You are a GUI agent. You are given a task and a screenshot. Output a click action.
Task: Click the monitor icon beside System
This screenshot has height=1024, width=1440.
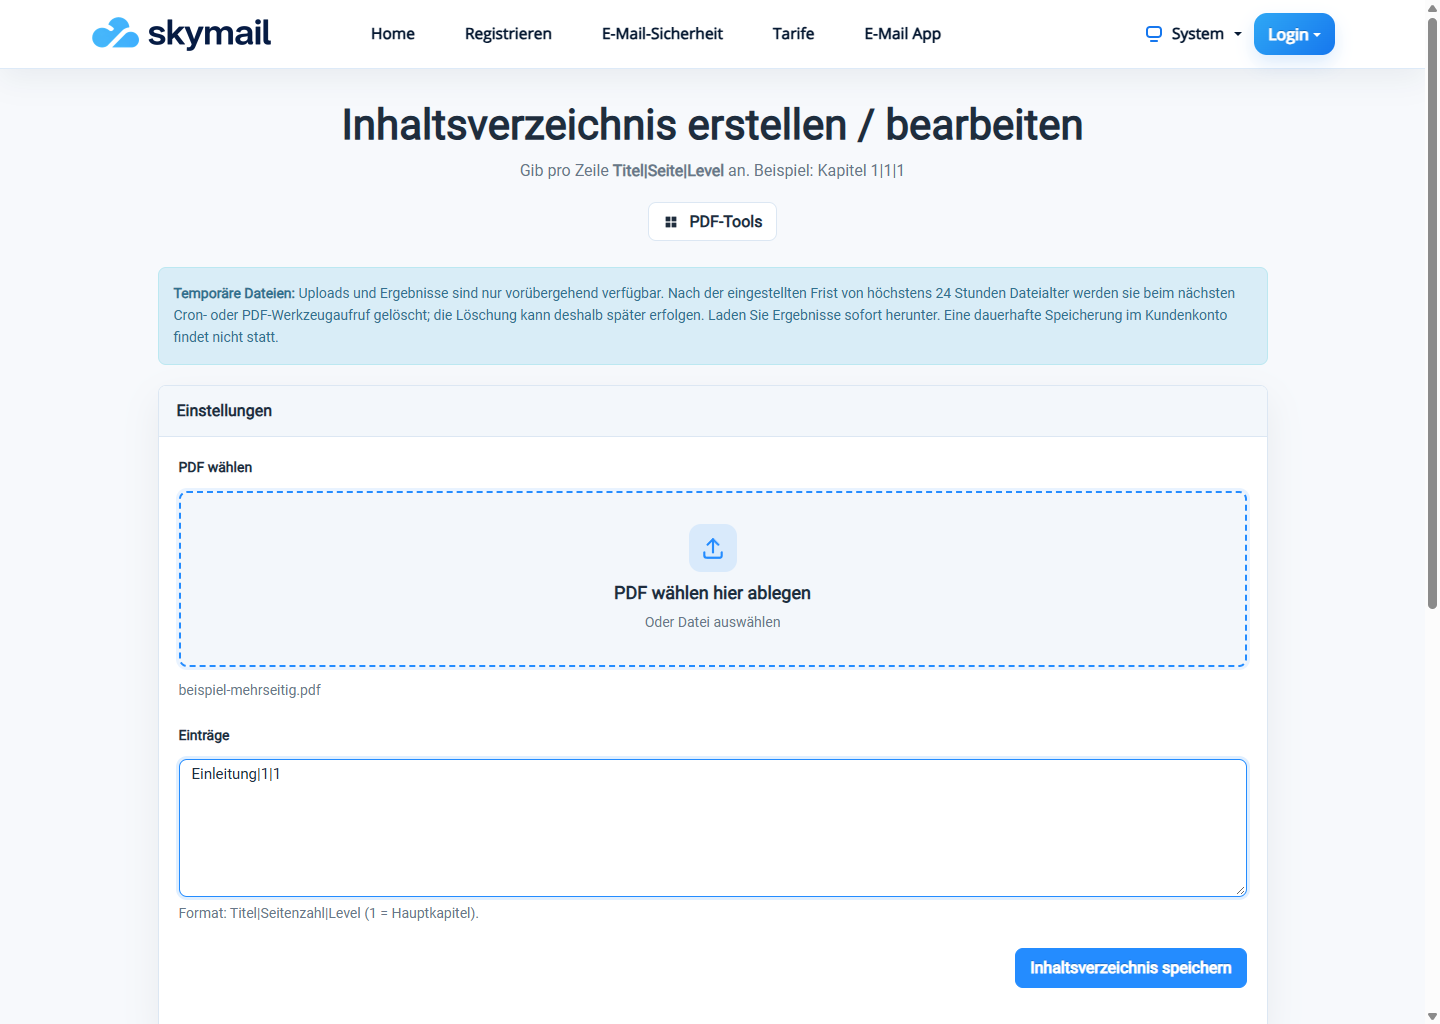[1154, 34]
